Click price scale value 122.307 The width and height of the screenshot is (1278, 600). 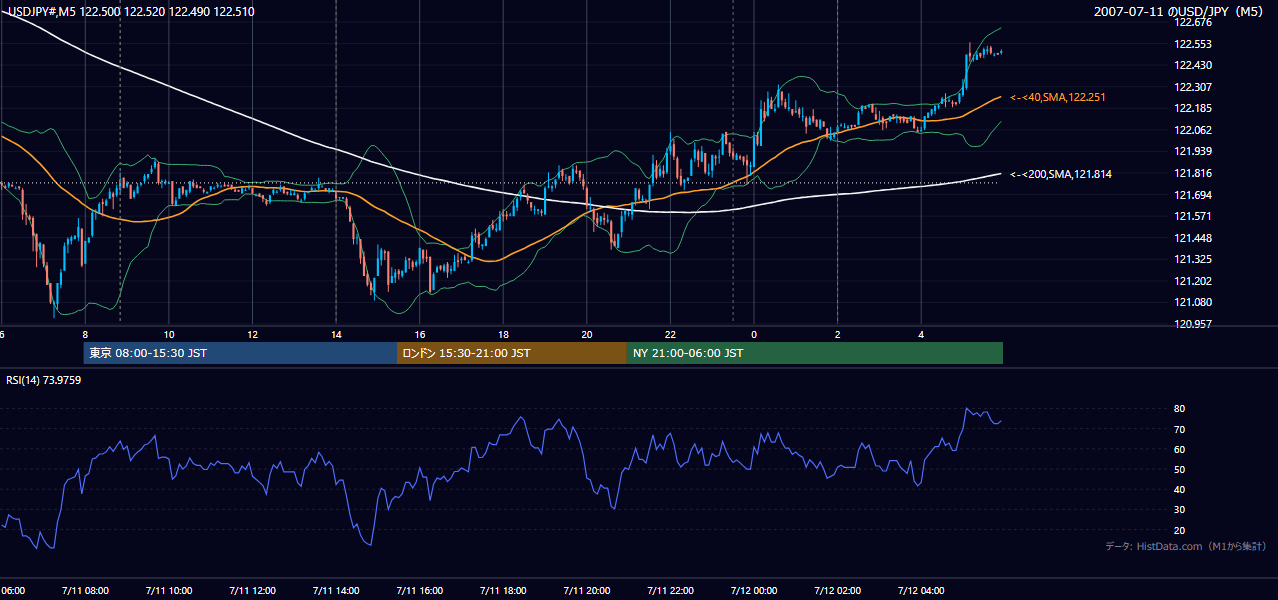[1192, 87]
